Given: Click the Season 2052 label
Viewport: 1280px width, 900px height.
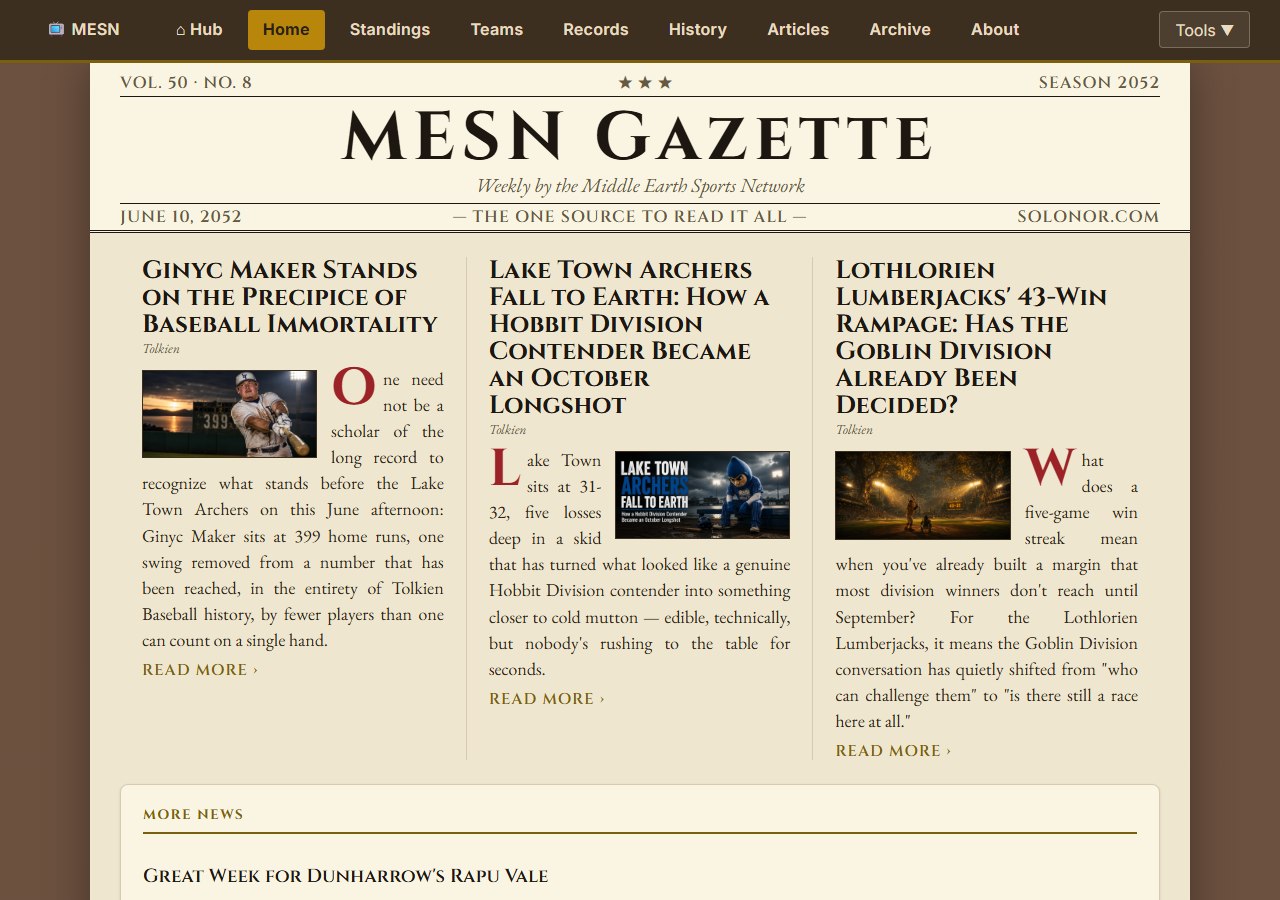Looking at the screenshot, I should point(1099,83).
